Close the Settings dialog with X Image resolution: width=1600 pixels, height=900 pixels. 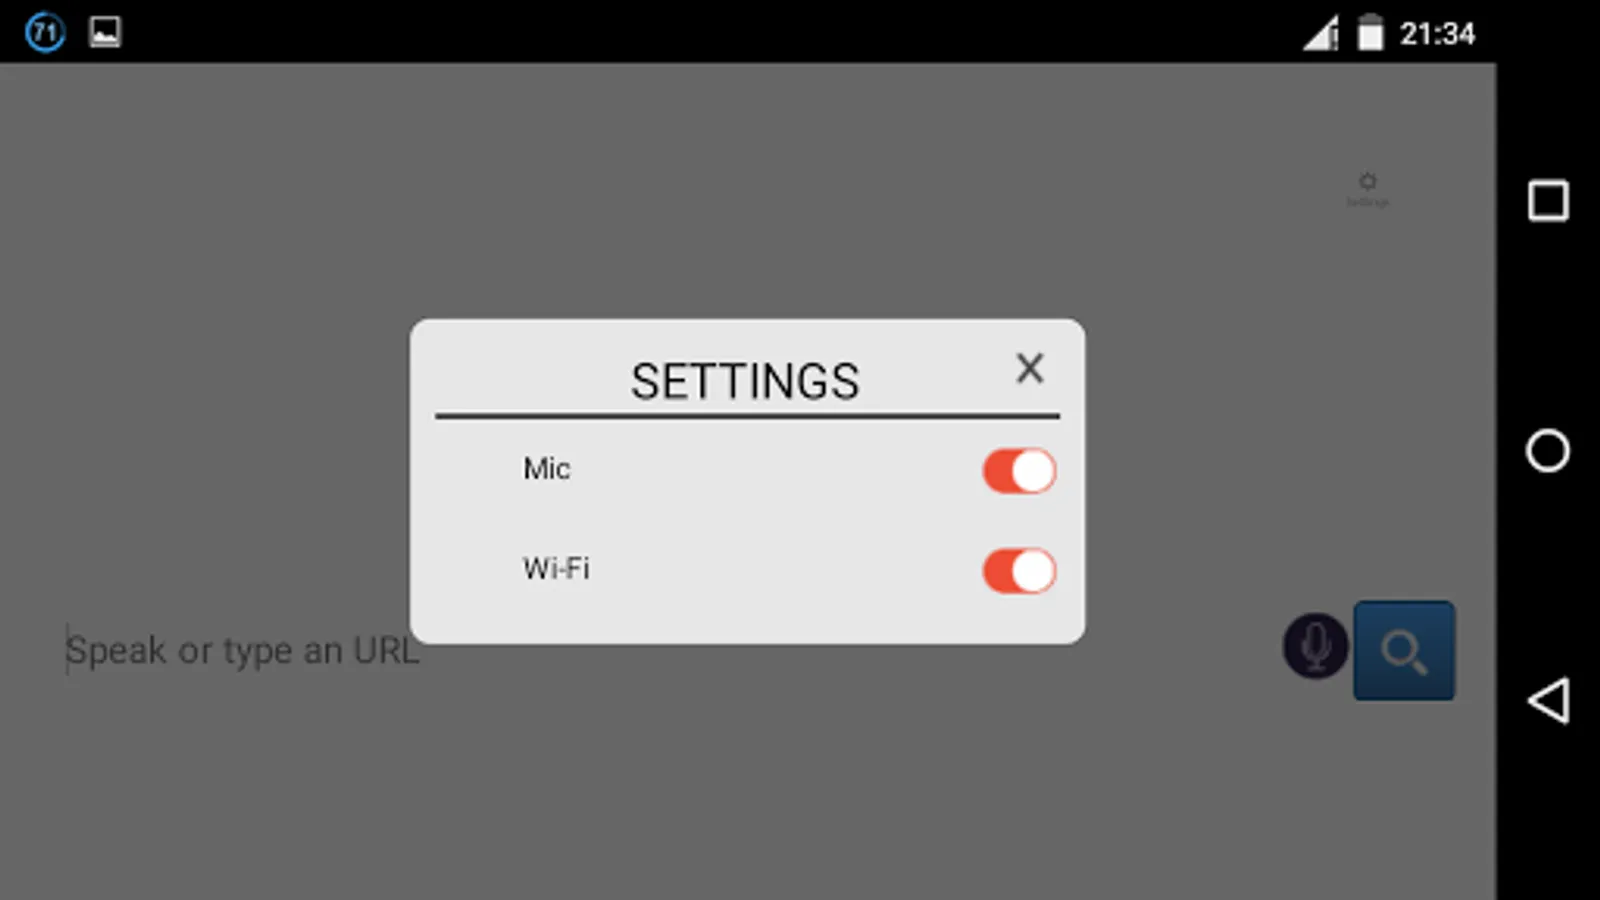click(1030, 368)
